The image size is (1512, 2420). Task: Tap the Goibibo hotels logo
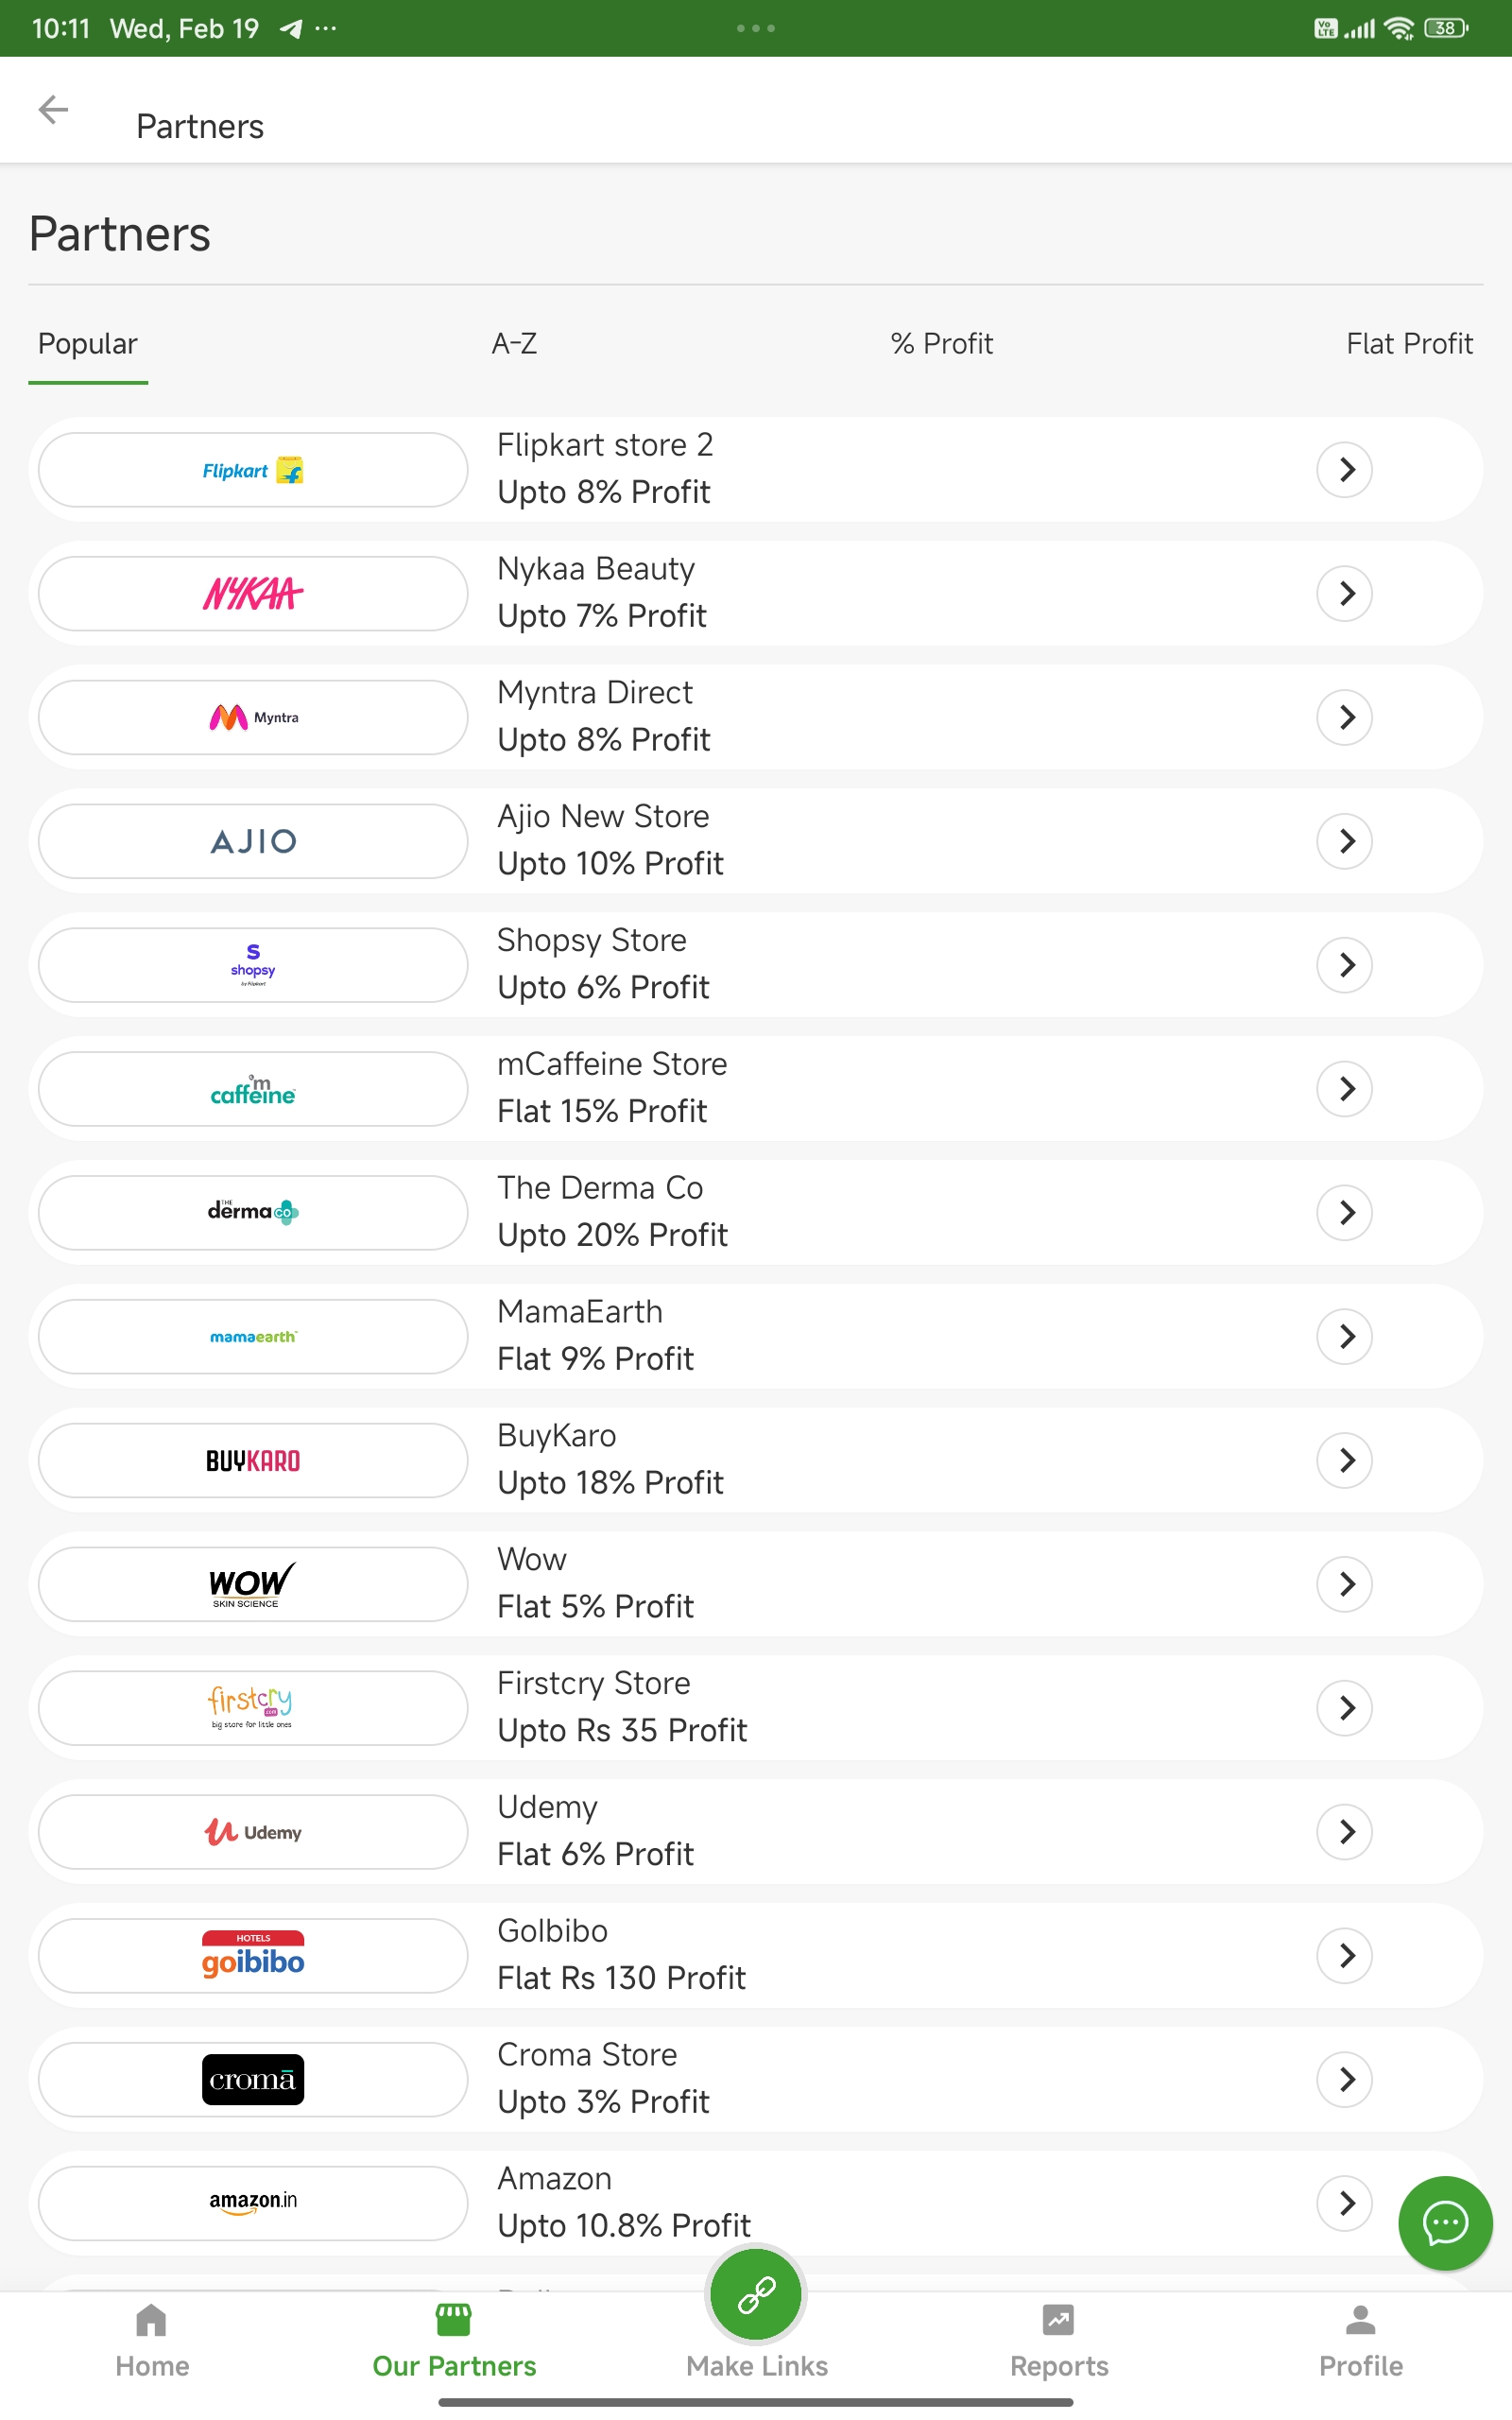click(253, 1955)
